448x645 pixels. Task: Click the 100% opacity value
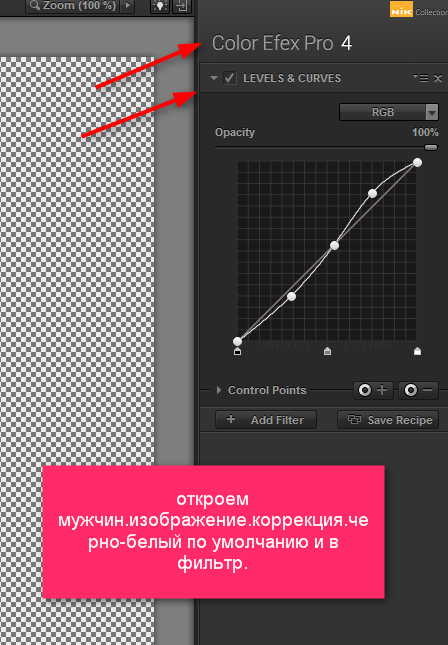click(x=425, y=132)
